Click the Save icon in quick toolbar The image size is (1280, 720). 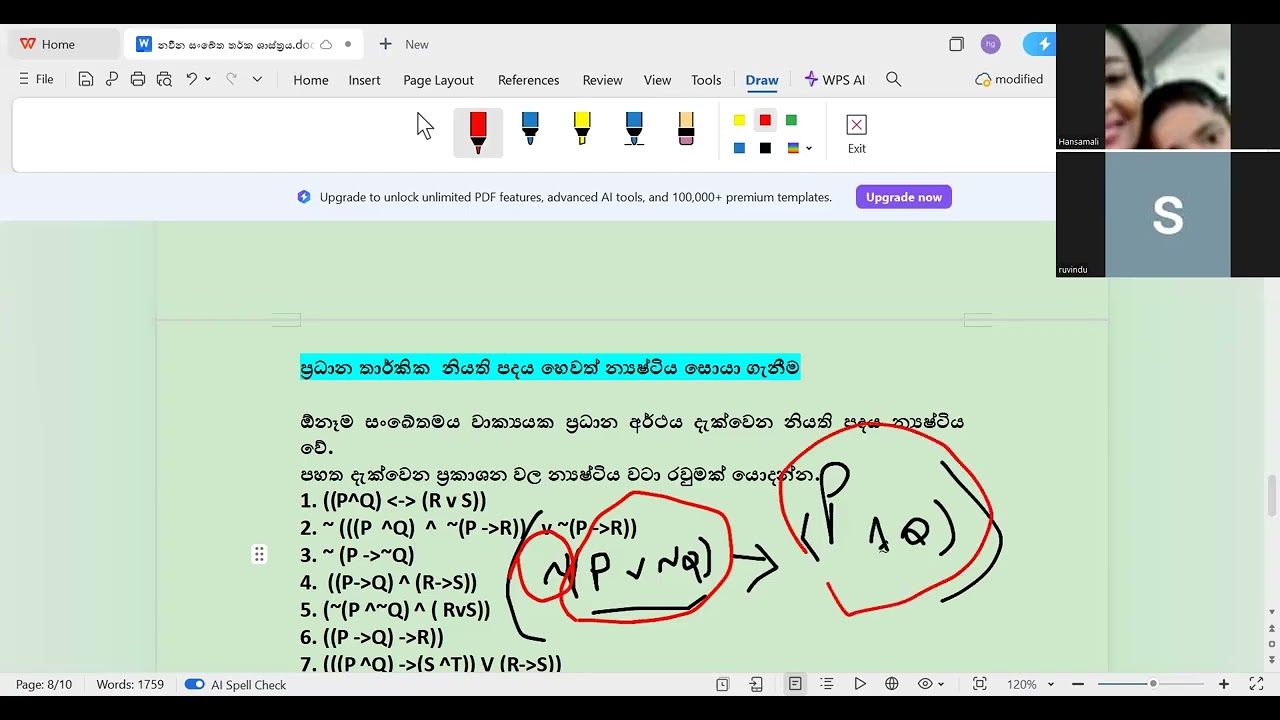[x=86, y=79]
